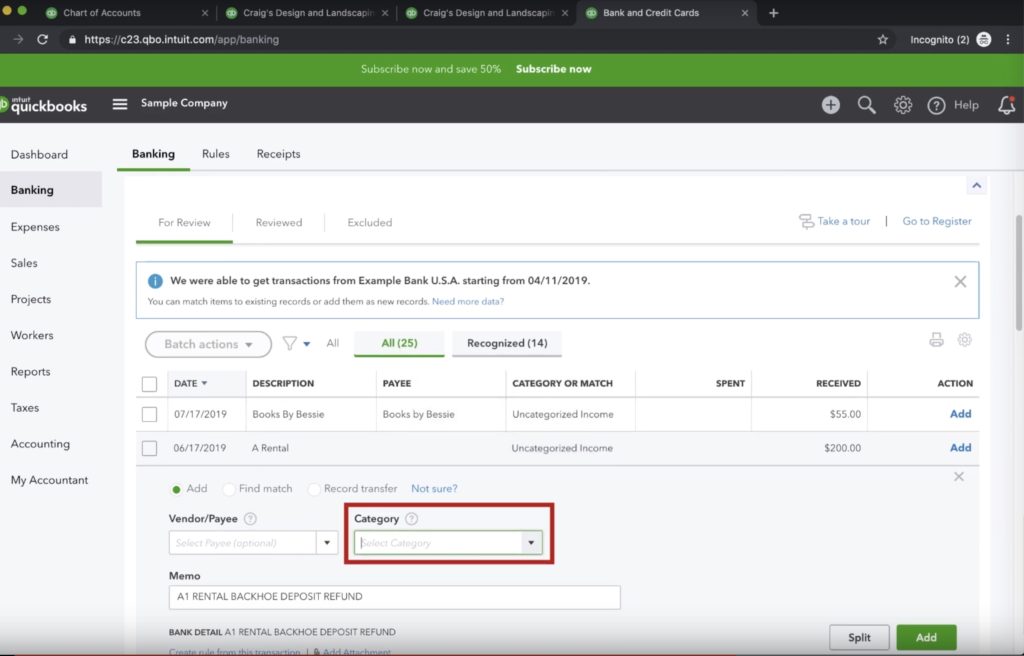Select the All (25) transactions tab

pyautogui.click(x=399, y=344)
